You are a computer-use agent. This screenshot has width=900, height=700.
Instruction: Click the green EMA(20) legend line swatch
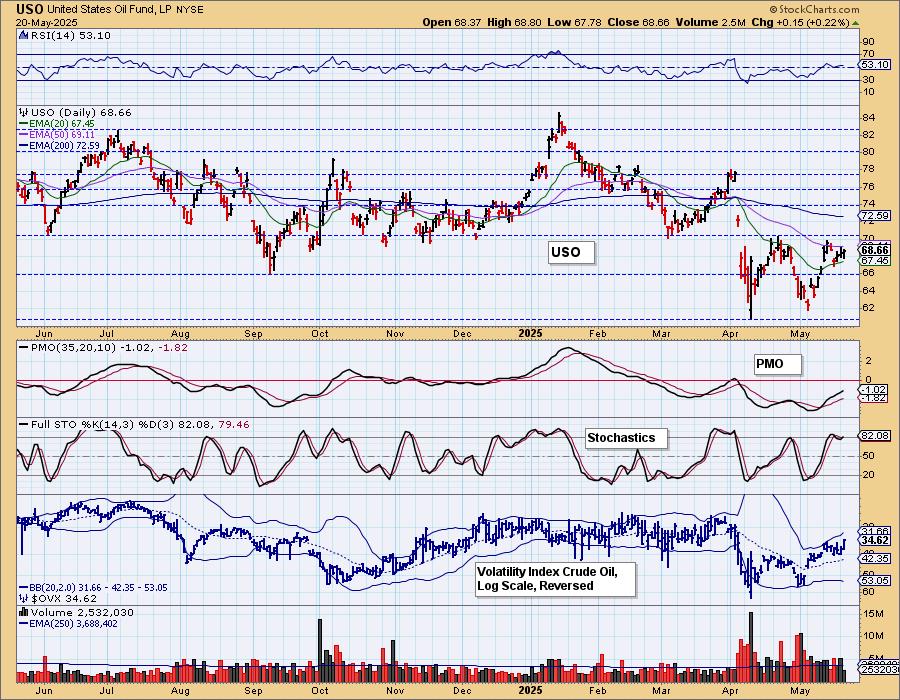click(24, 123)
